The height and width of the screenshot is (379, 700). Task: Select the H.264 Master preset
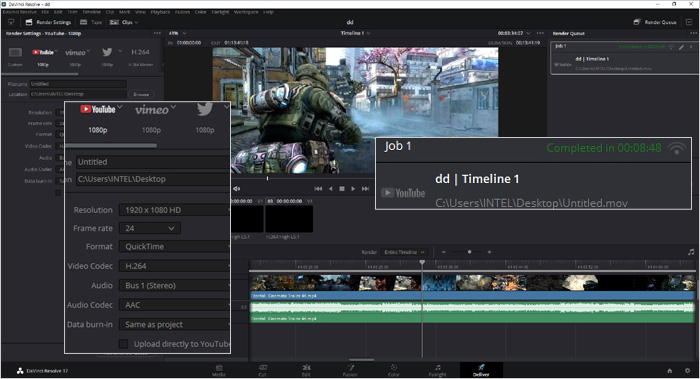click(140, 57)
